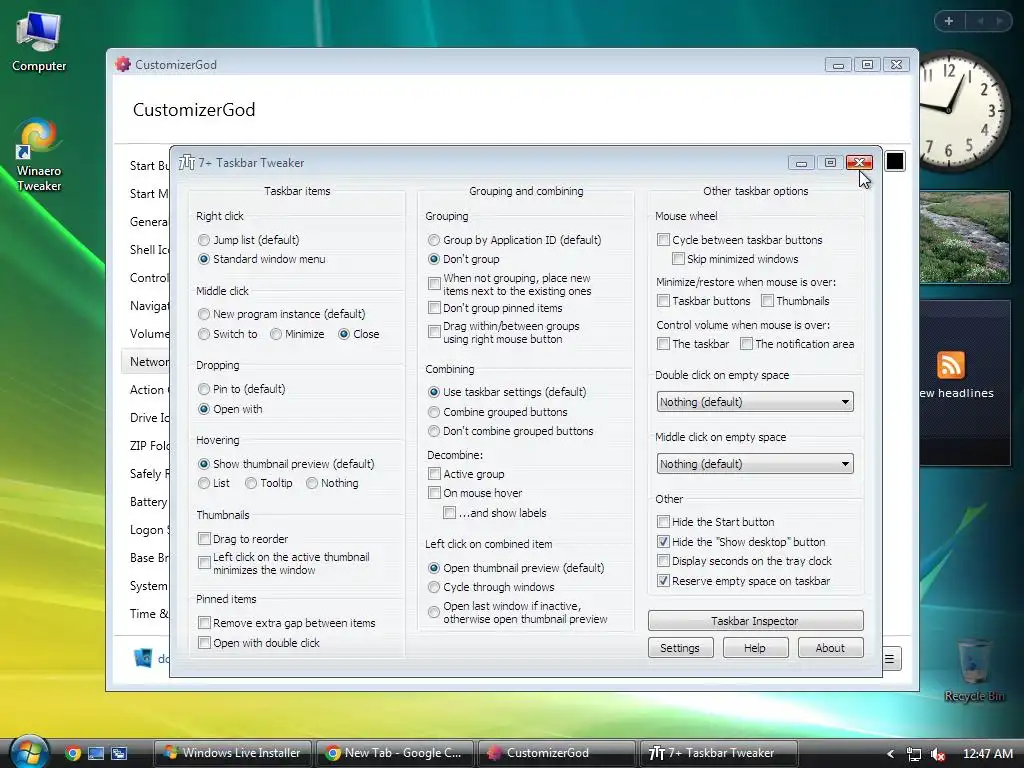This screenshot has height=768, width=1024.
Task: Click the Settings button
Action: (680, 648)
